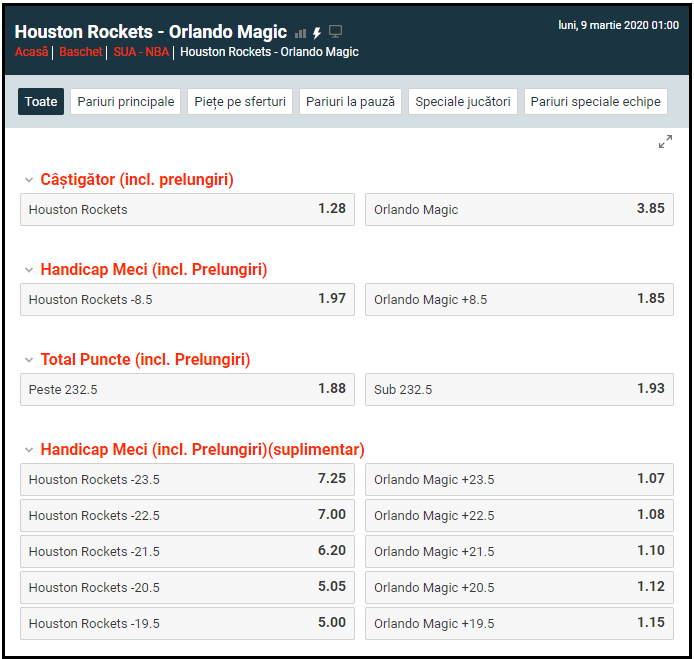Open the Baschet breadcrumb link
The height and width of the screenshot is (659, 694).
pyautogui.click(x=80, y=52)
